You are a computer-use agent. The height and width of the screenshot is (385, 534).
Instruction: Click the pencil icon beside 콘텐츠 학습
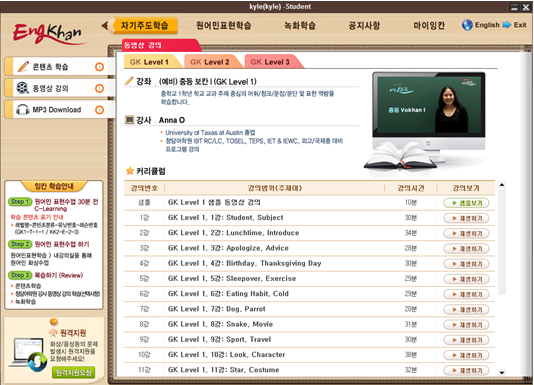click(23, 66)
